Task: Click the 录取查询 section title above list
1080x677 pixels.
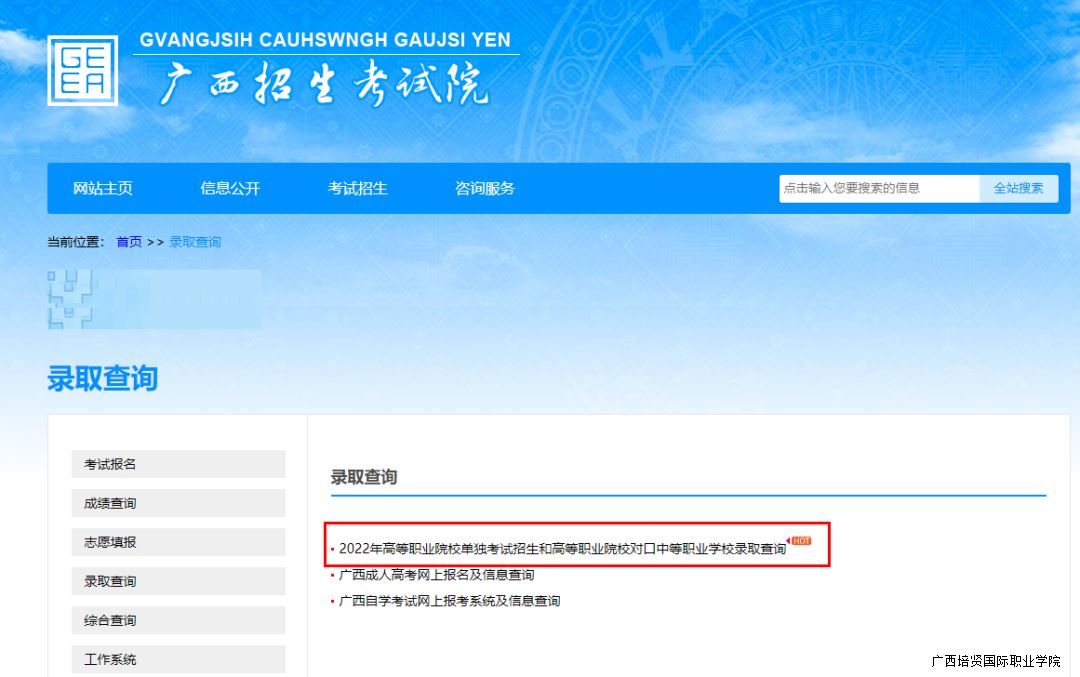Action: (x=364, y=477)
